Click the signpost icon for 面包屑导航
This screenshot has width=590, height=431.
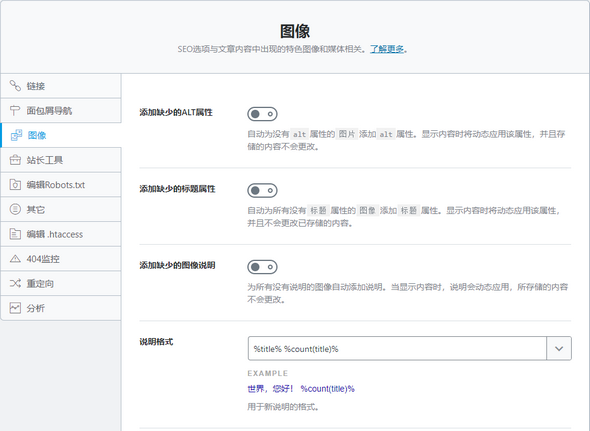pyautogui.click(x=15, y=111)
